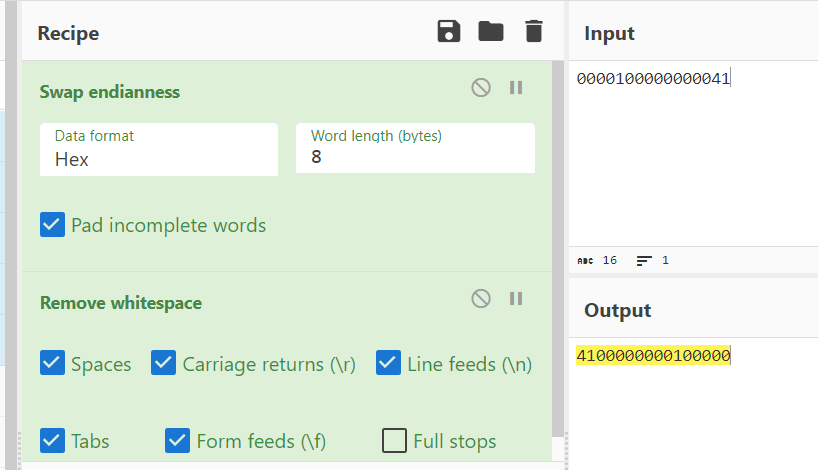Screen dimensions: 818x470
Task: Toggle Pad incomplete words checkbox
Action: [x=53, y=225]
